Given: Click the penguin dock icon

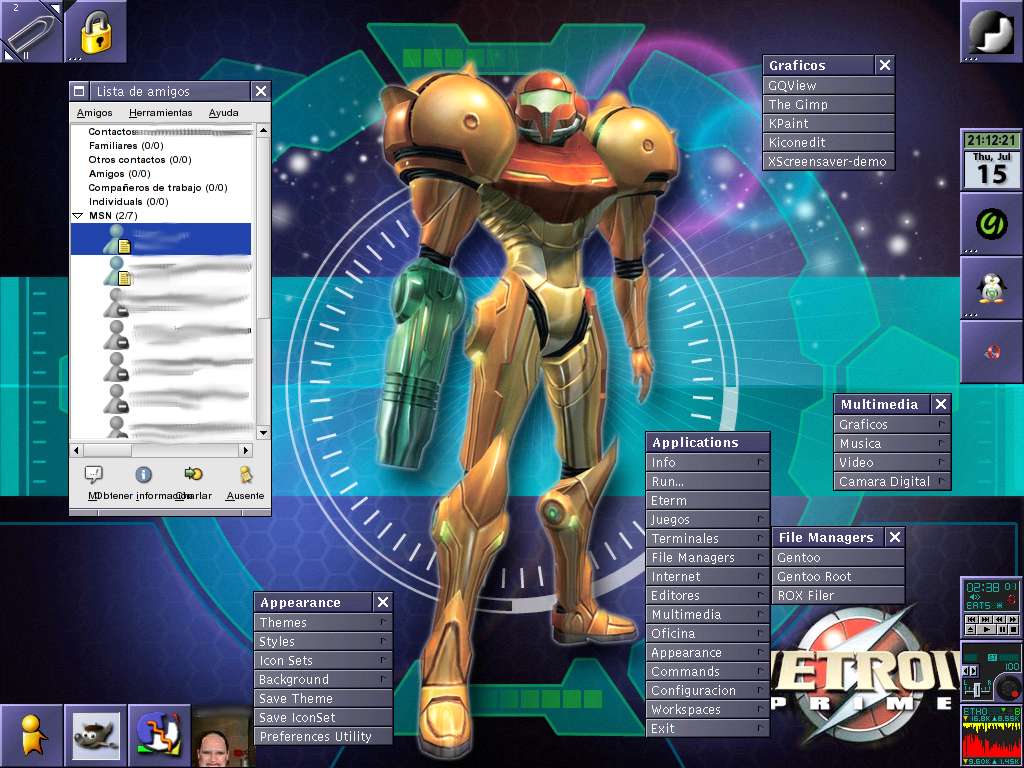Looking at the screenshot, I should click(991, 287).
